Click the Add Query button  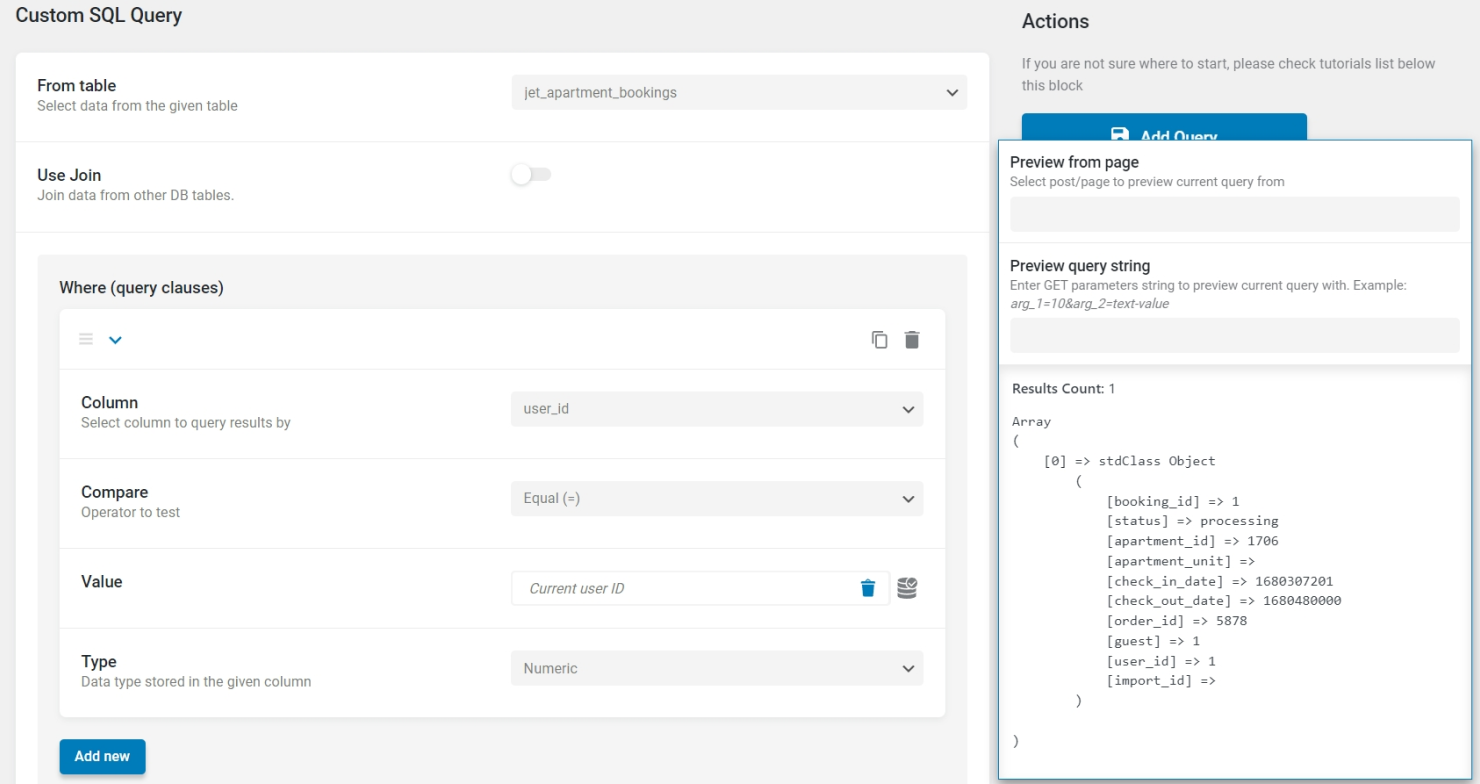click(1164, 128)
